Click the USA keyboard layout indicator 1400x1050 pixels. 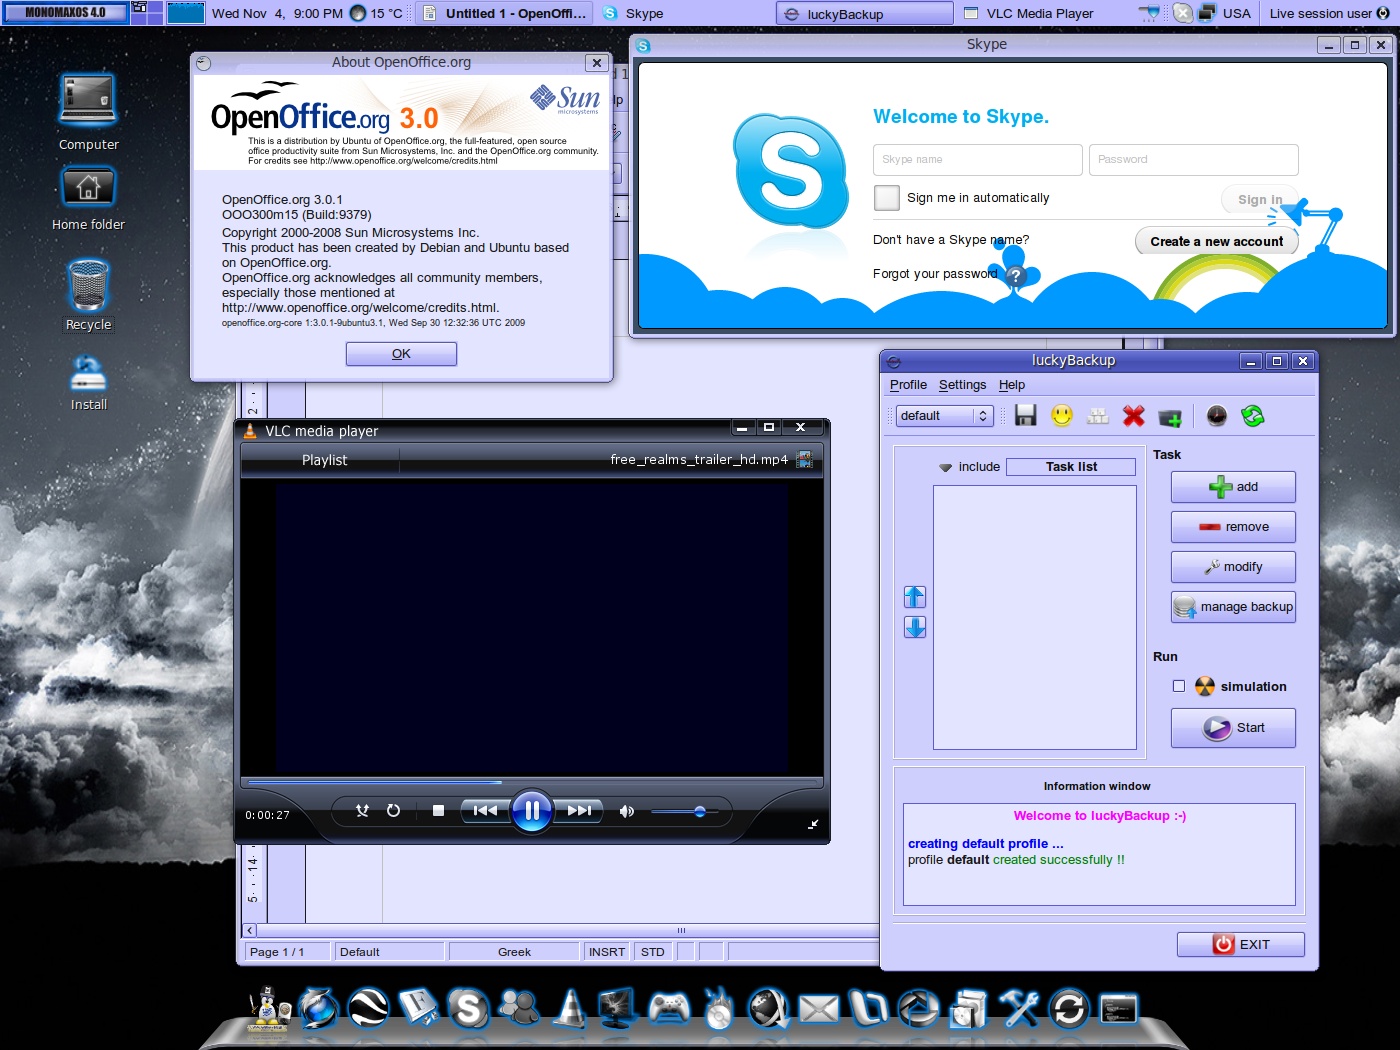click(x=1236, y=14)
